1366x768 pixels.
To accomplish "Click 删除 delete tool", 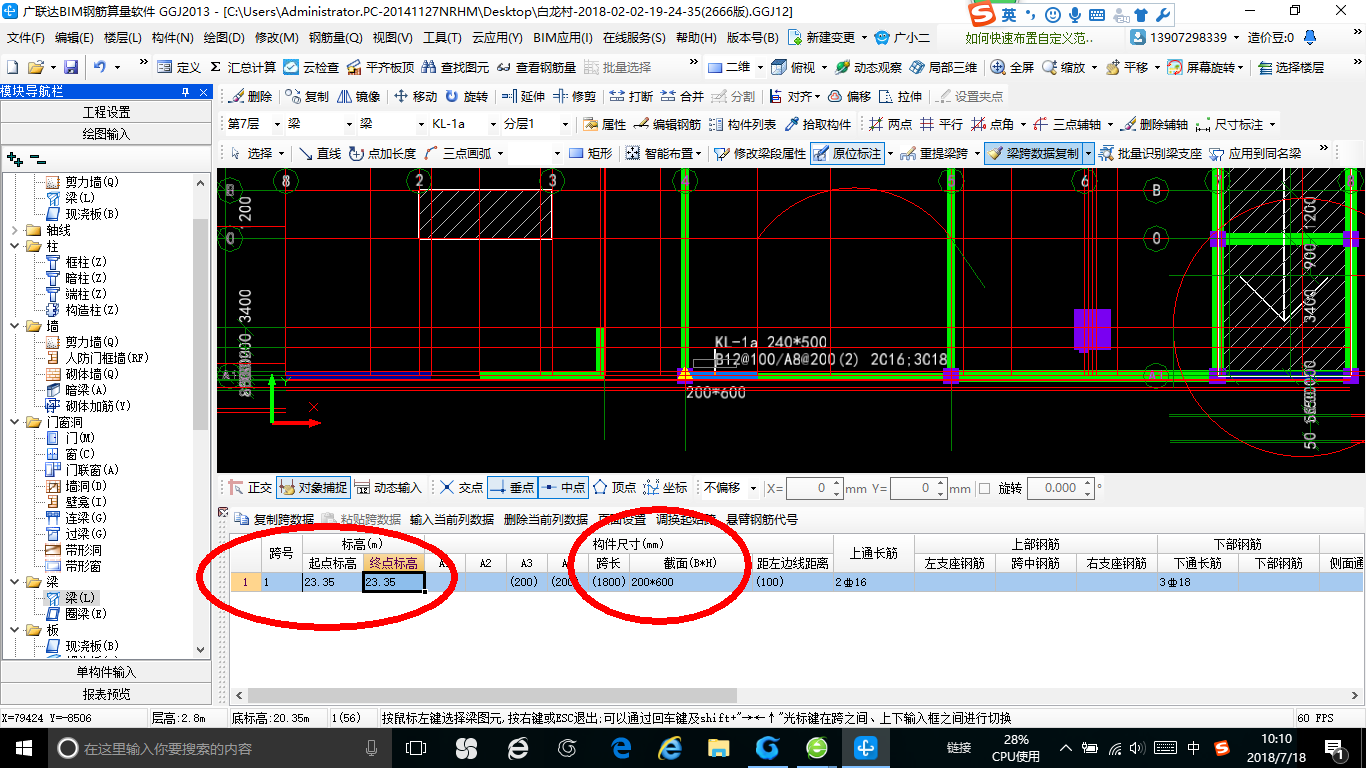I will (x=250, y=96).
